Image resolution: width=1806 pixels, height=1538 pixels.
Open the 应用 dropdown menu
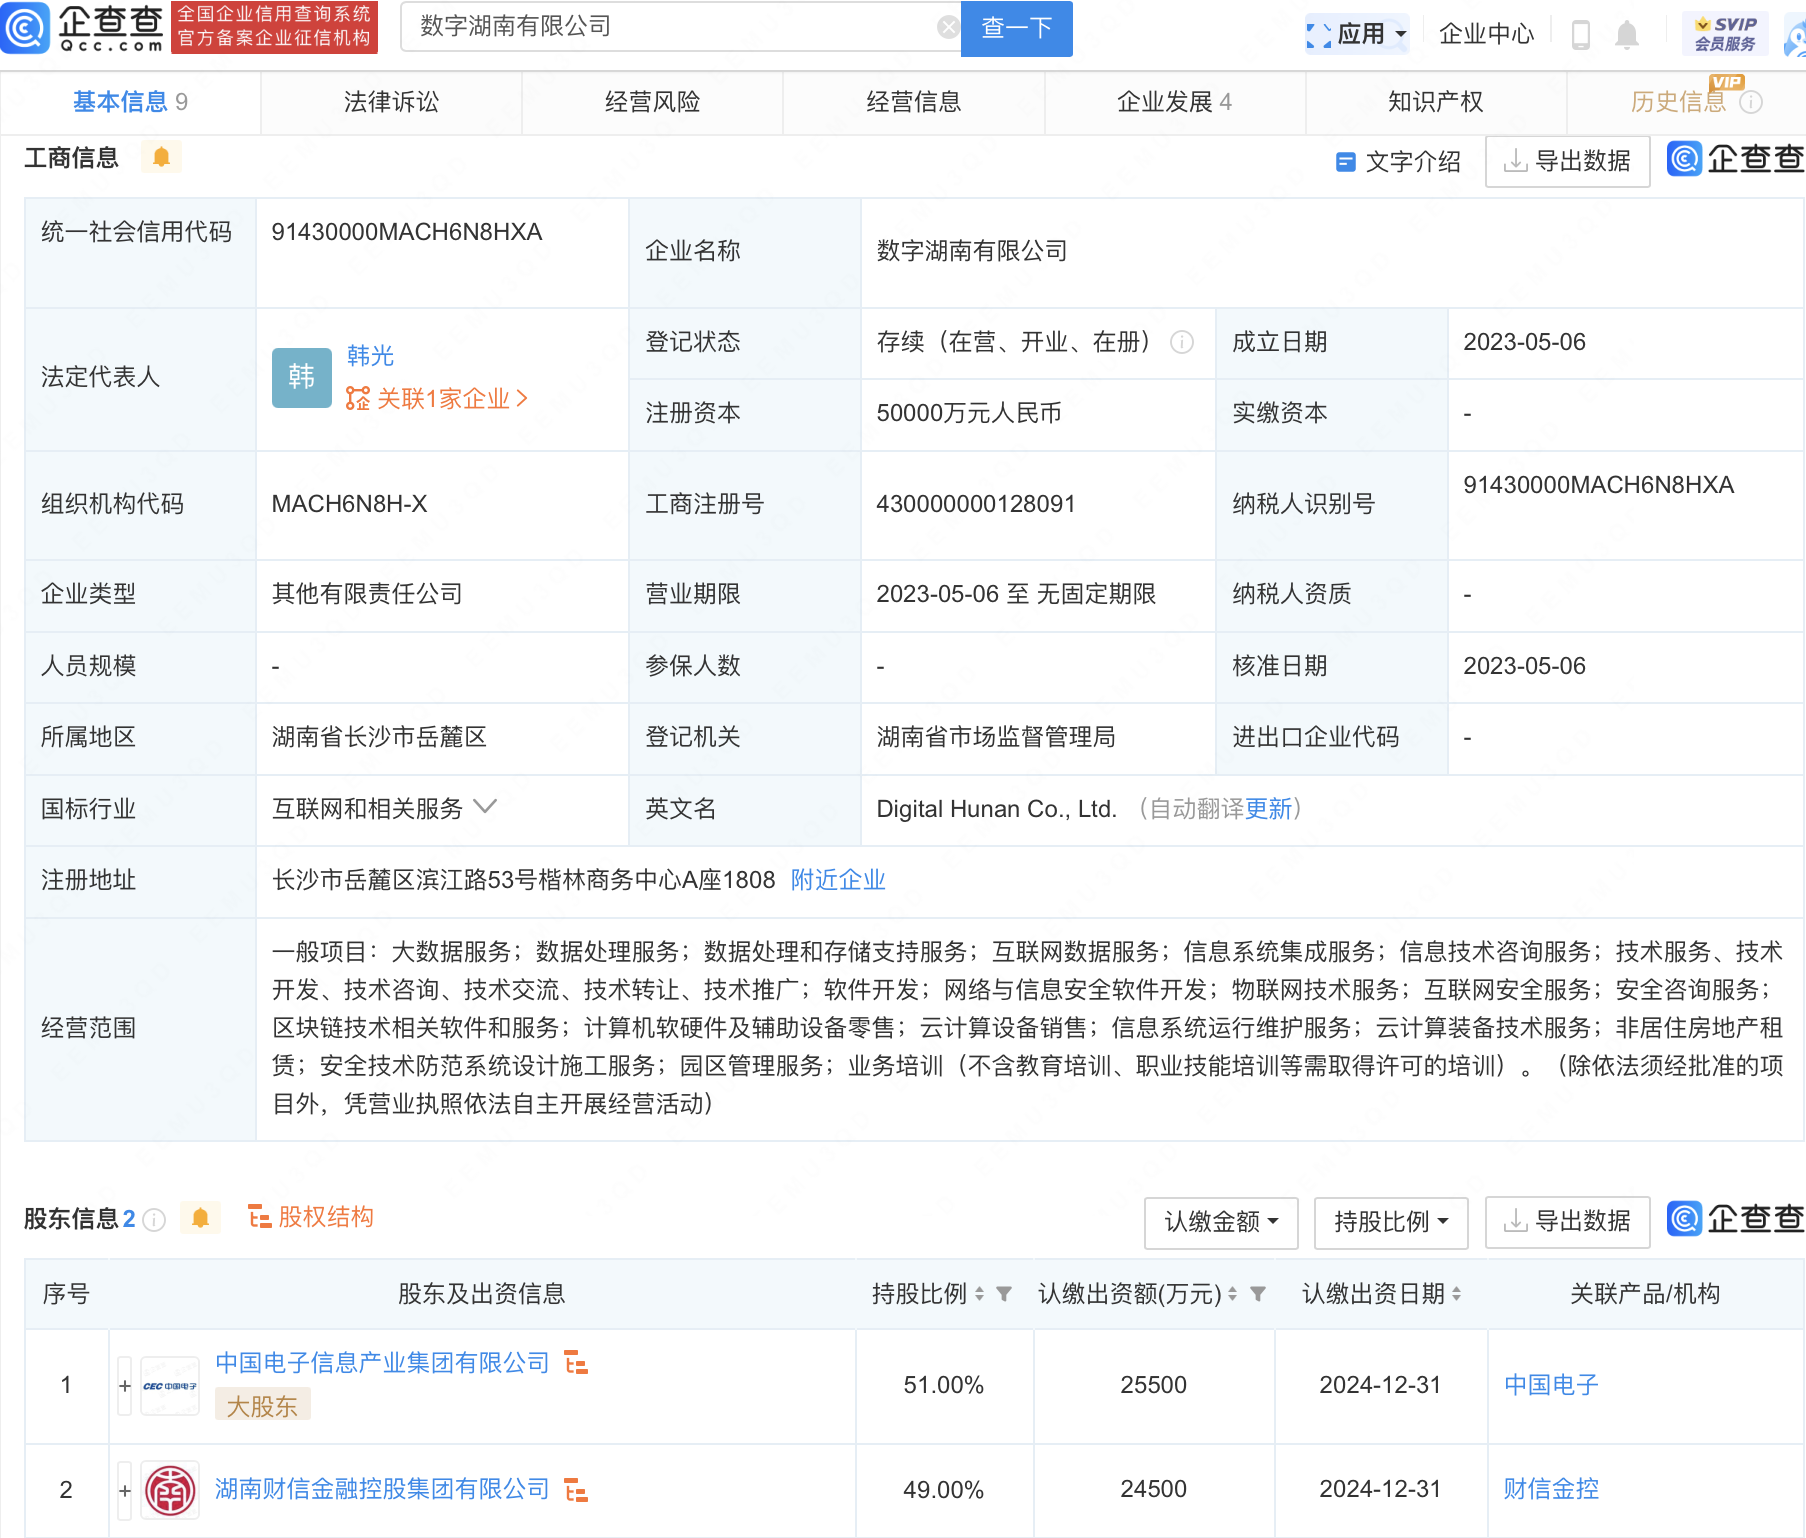tap(1357, 34)
